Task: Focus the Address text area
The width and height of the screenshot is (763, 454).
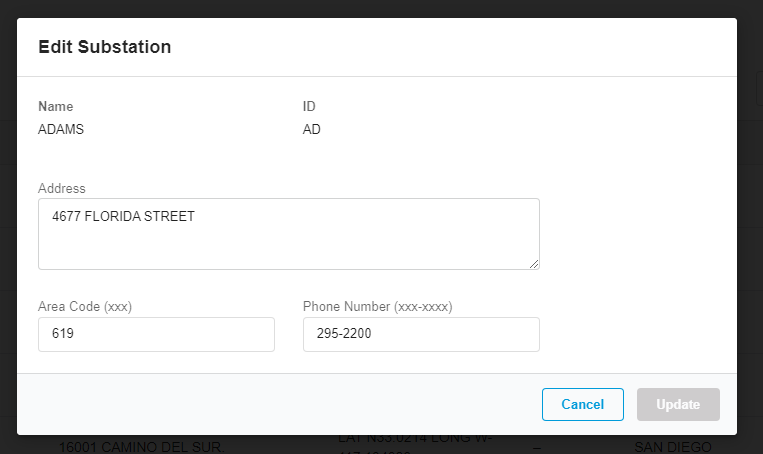Action: coord(288,233)
